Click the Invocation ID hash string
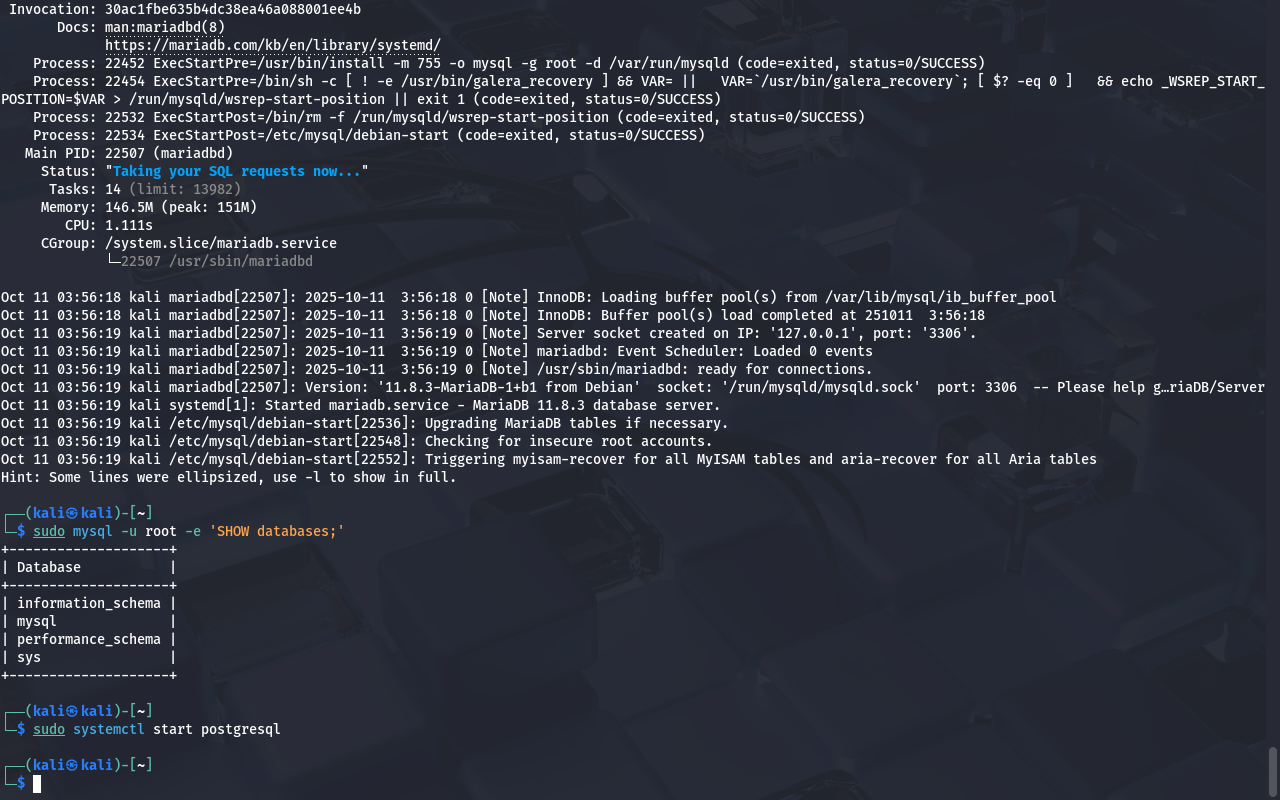The height and width of the screenshot is (800, 1280). [232, 9]
